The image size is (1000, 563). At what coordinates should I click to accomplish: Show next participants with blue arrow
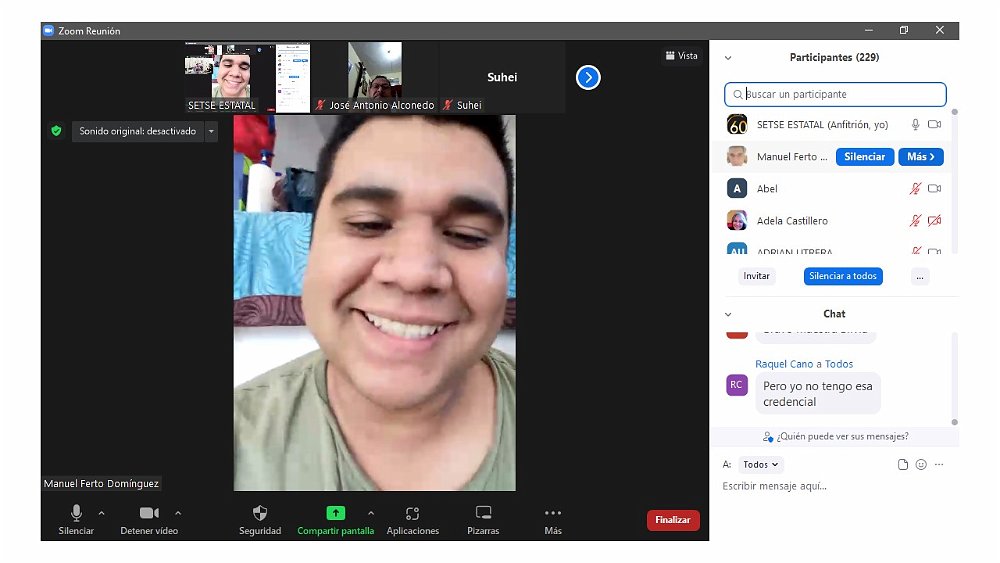[x=588, y=77]
